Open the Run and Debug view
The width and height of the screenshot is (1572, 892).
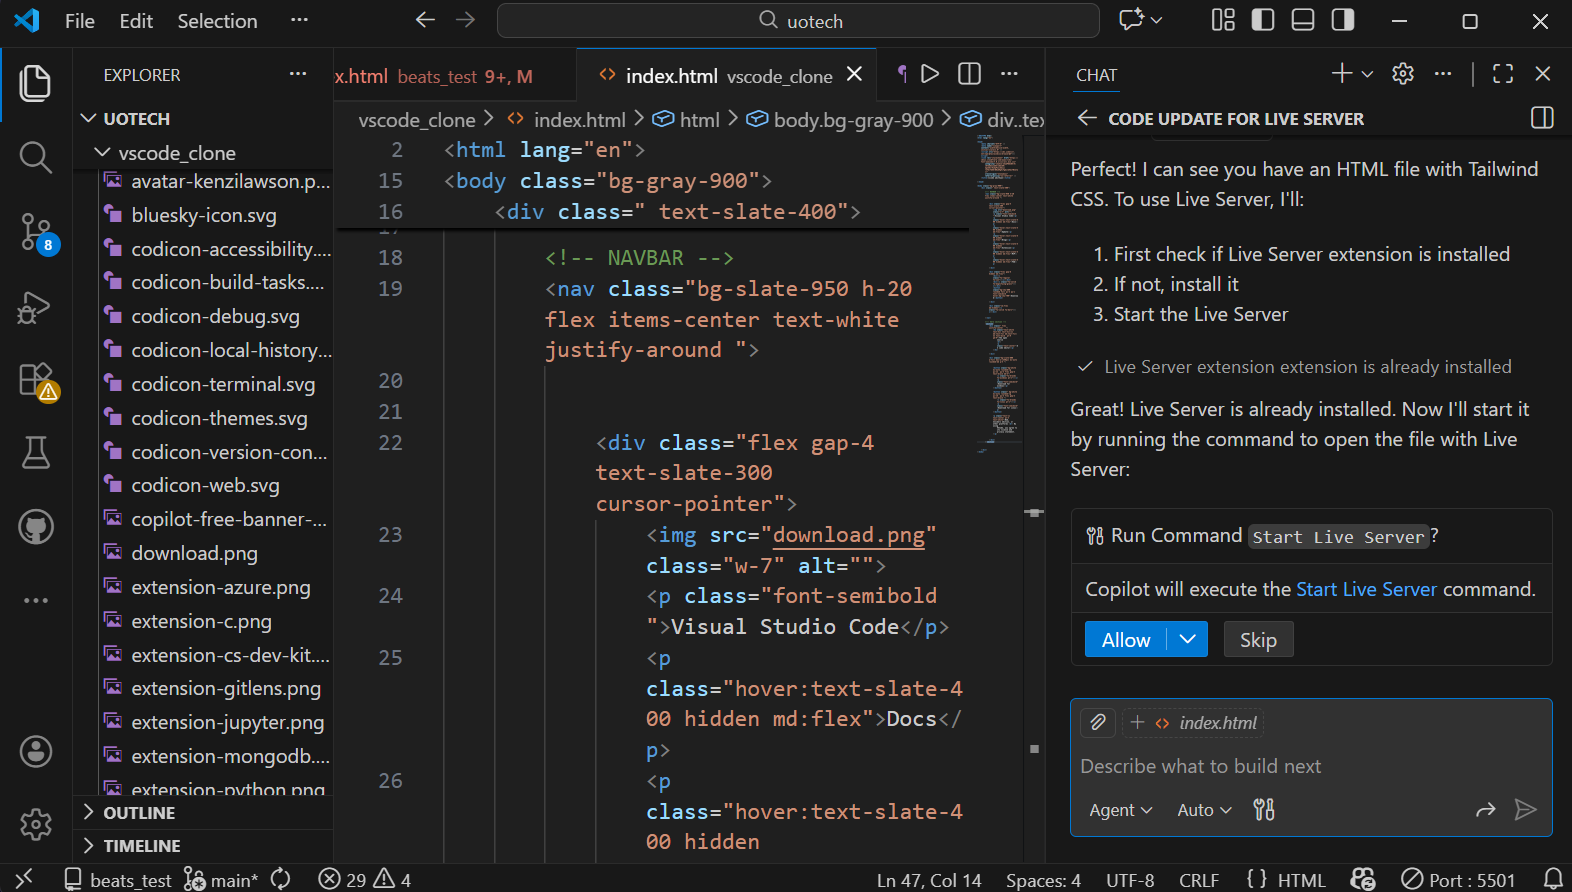[35, 307]
